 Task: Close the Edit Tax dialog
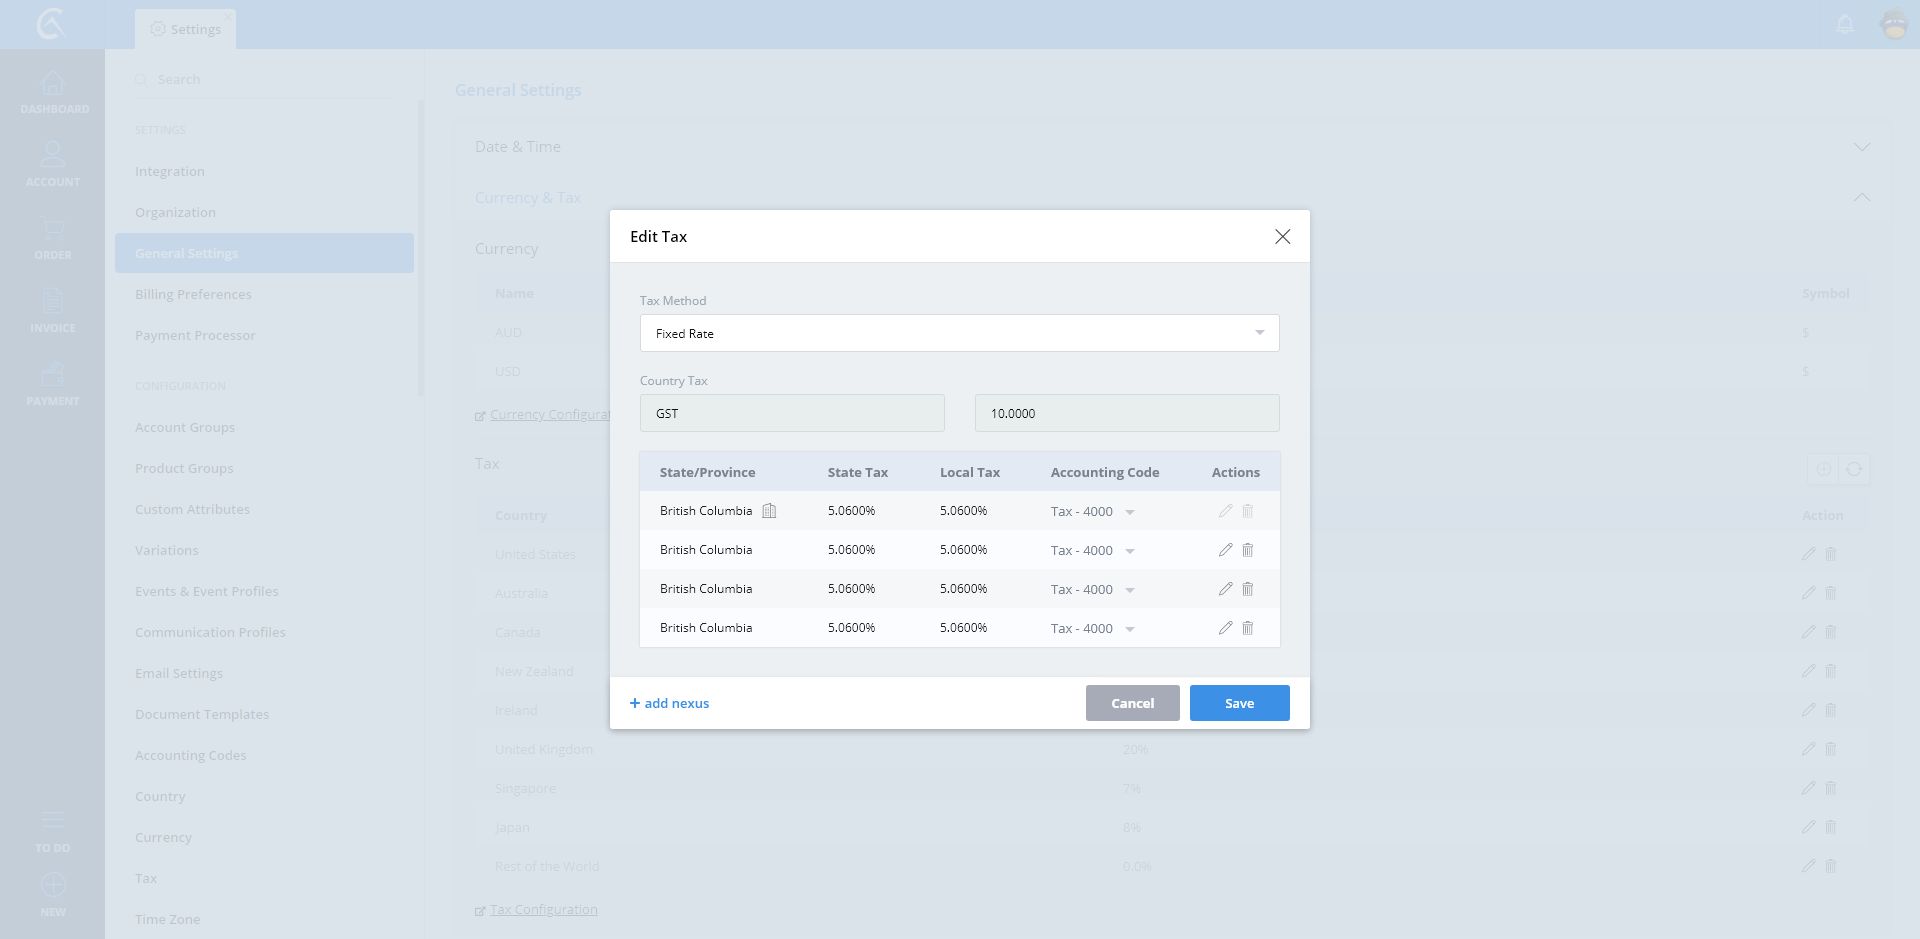[x=1282, y=237]
